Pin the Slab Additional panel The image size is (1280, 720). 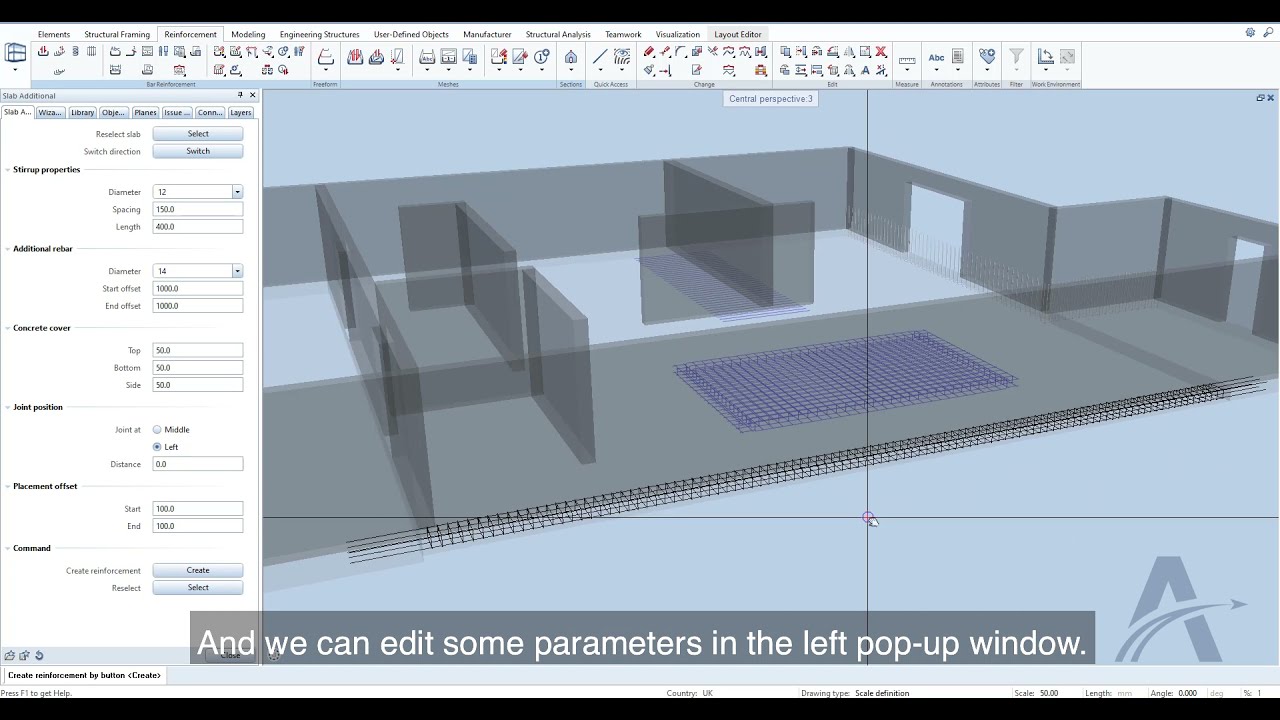pos(240,95)
